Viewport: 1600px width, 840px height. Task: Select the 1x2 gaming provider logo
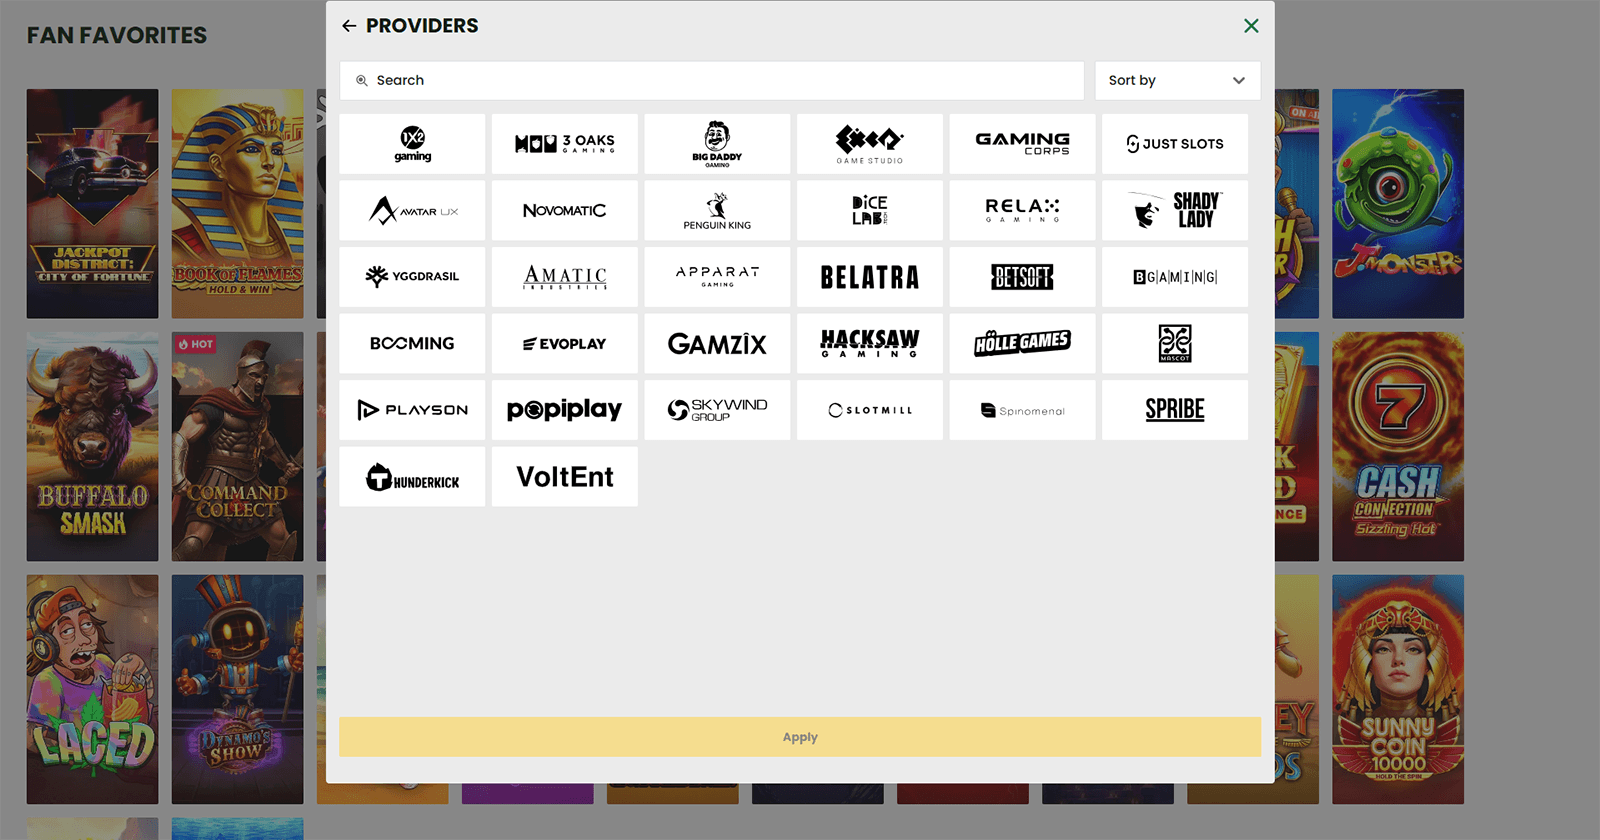[412, 143]
